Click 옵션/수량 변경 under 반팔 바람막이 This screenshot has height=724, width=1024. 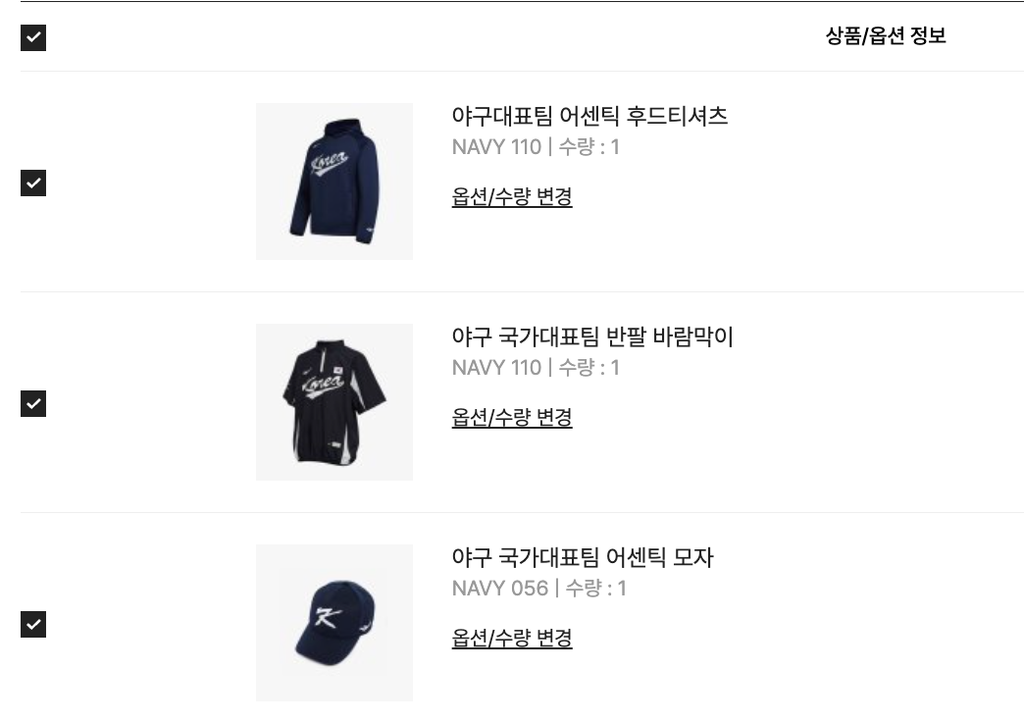(x=512, y=417)
